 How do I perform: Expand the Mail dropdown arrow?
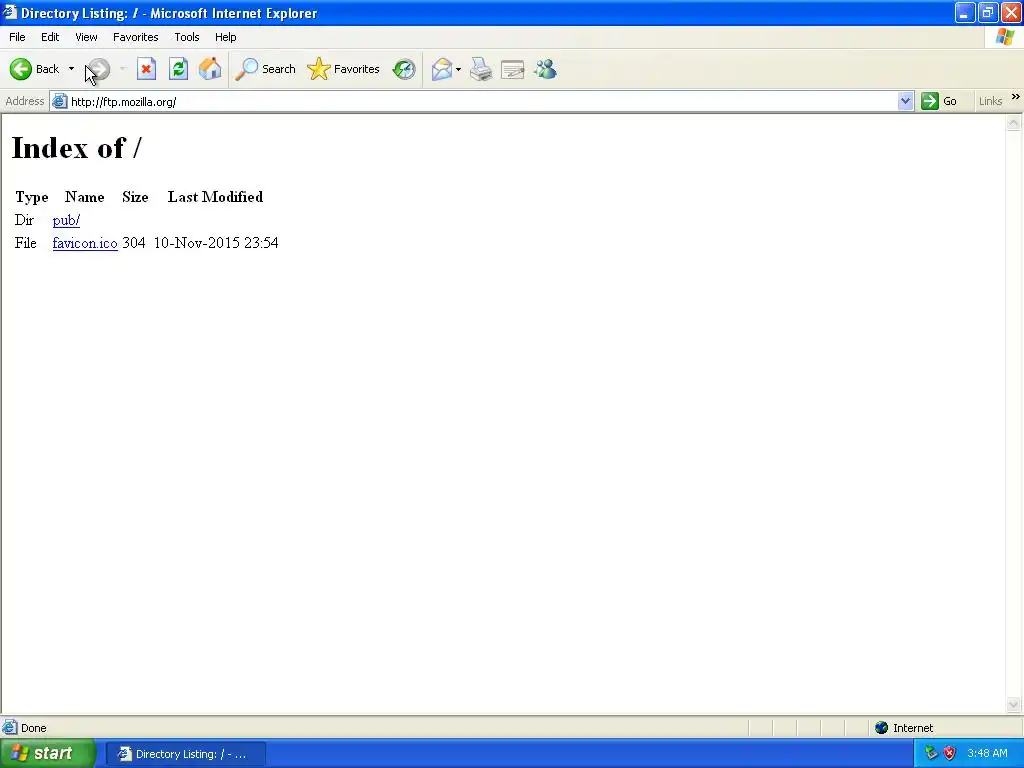pos(458,69)
